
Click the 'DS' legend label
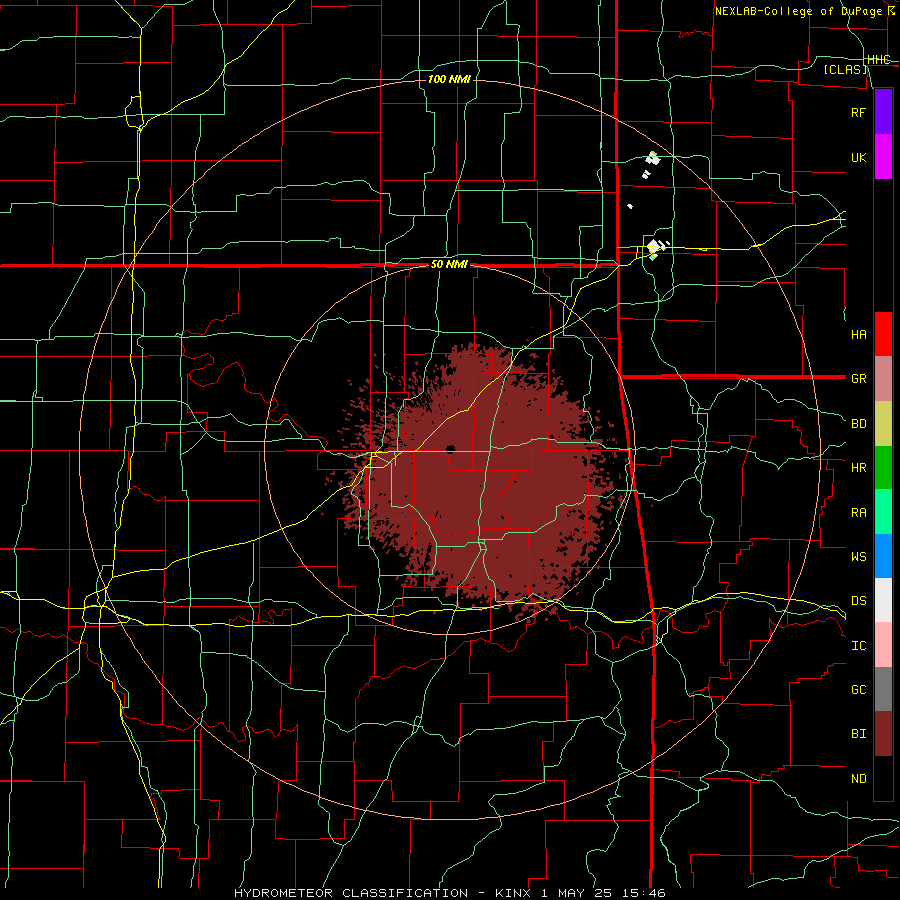859,600
